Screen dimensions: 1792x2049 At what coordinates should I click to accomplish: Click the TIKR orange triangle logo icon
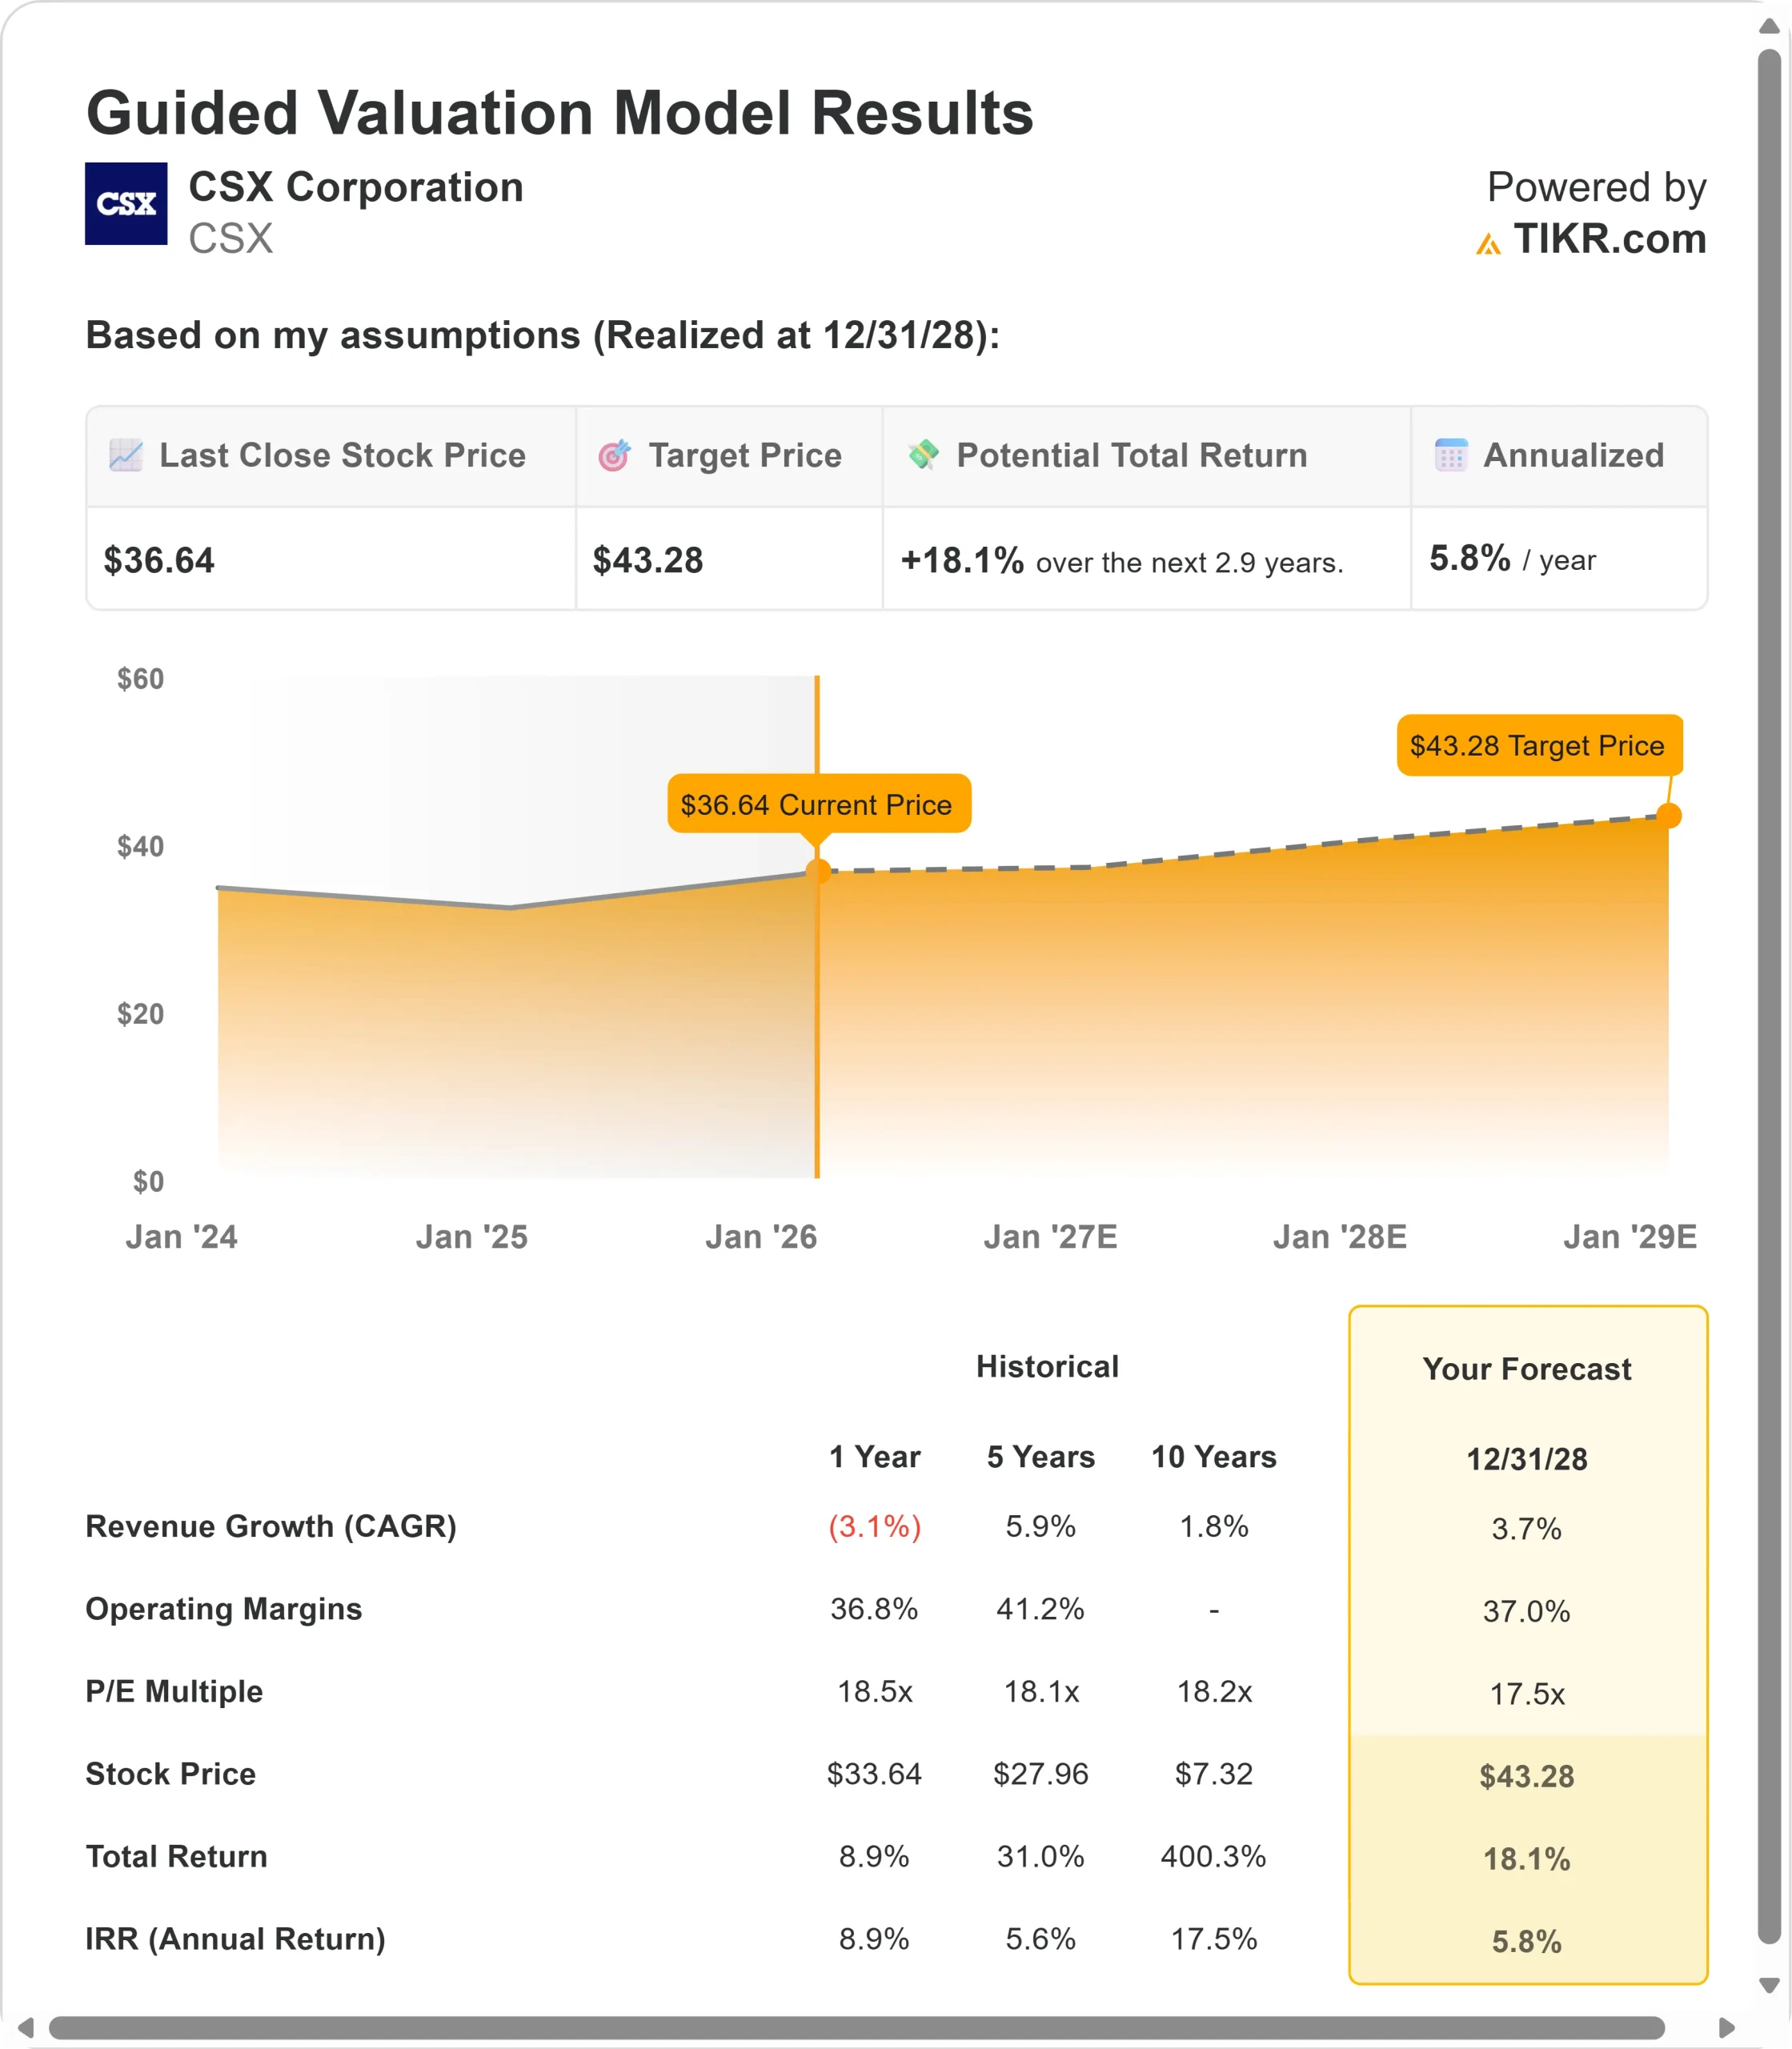1488,243
